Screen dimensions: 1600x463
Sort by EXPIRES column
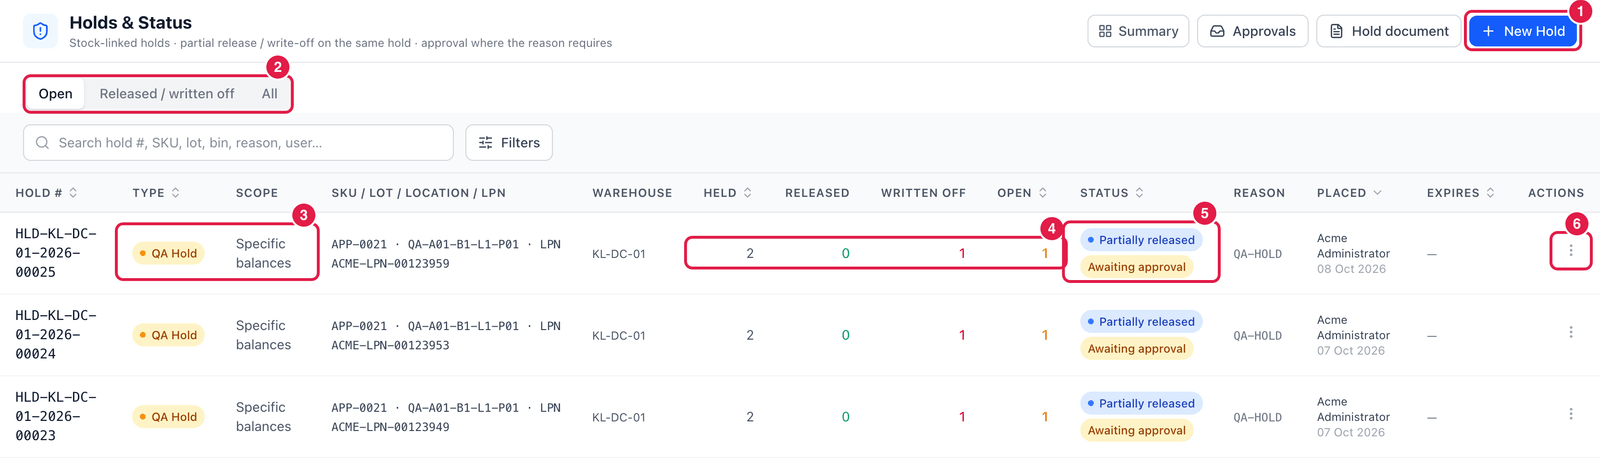coord(1461,193)
